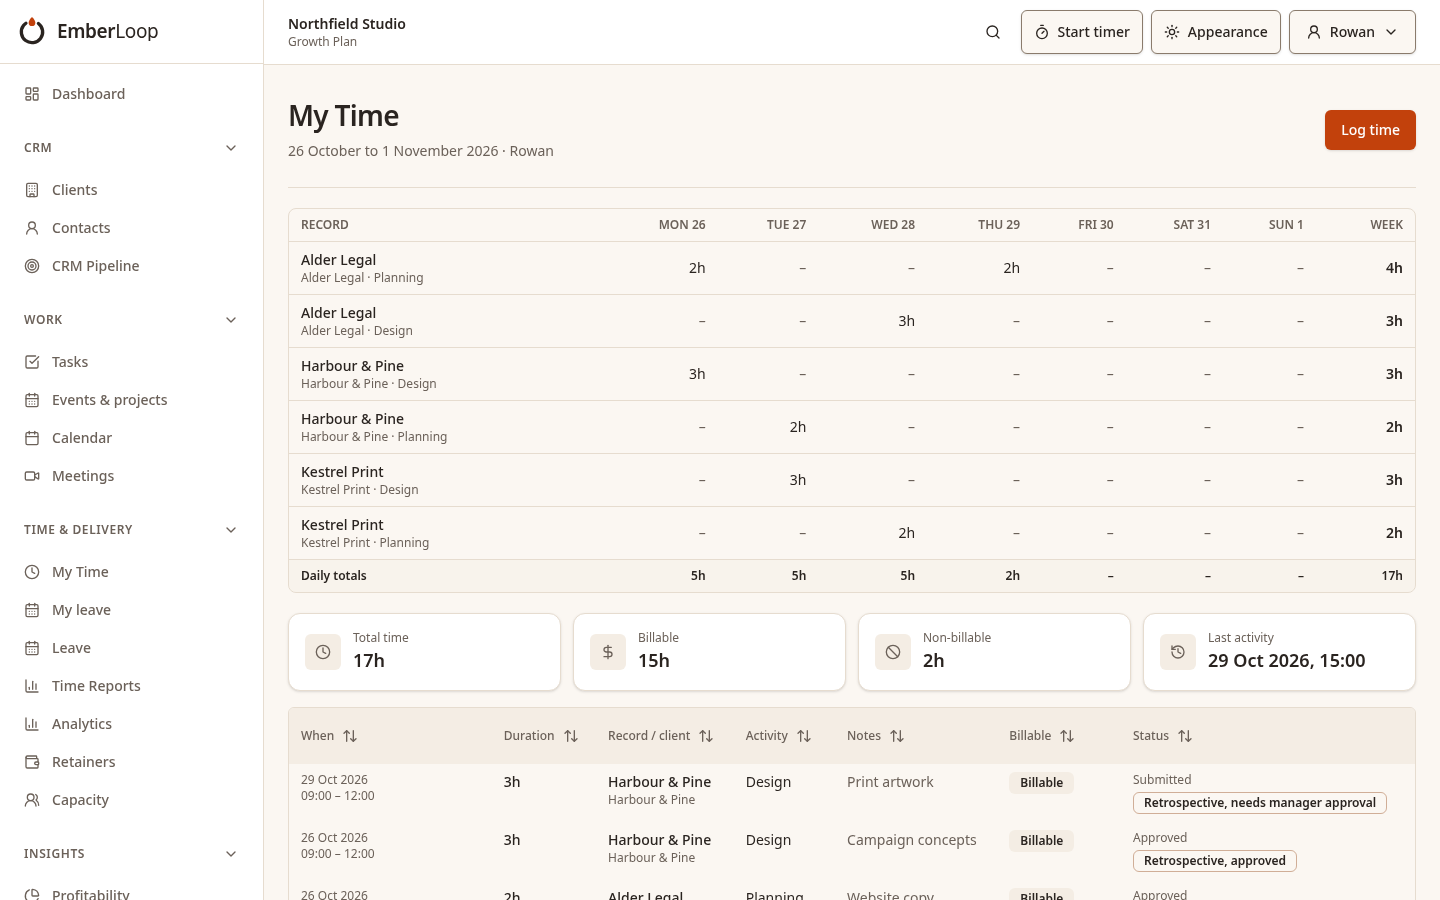Open Appearance settings
This screenshot has height=900, width=1440.
(1216, 32)
